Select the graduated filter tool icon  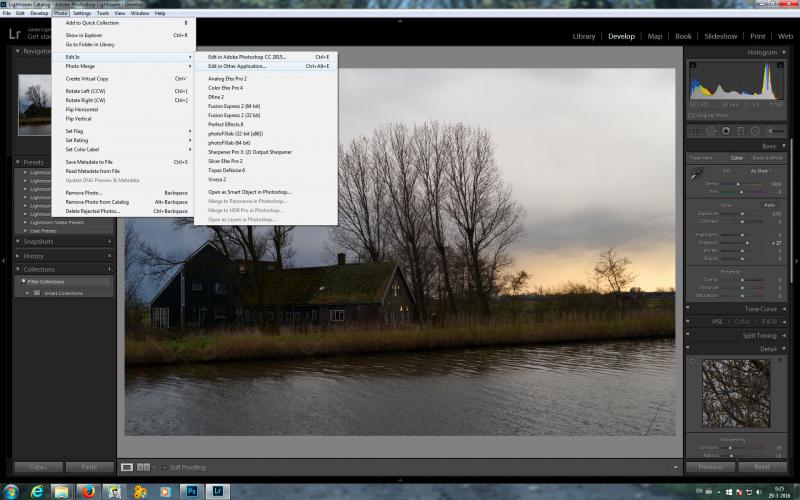(x=741, y=131)
